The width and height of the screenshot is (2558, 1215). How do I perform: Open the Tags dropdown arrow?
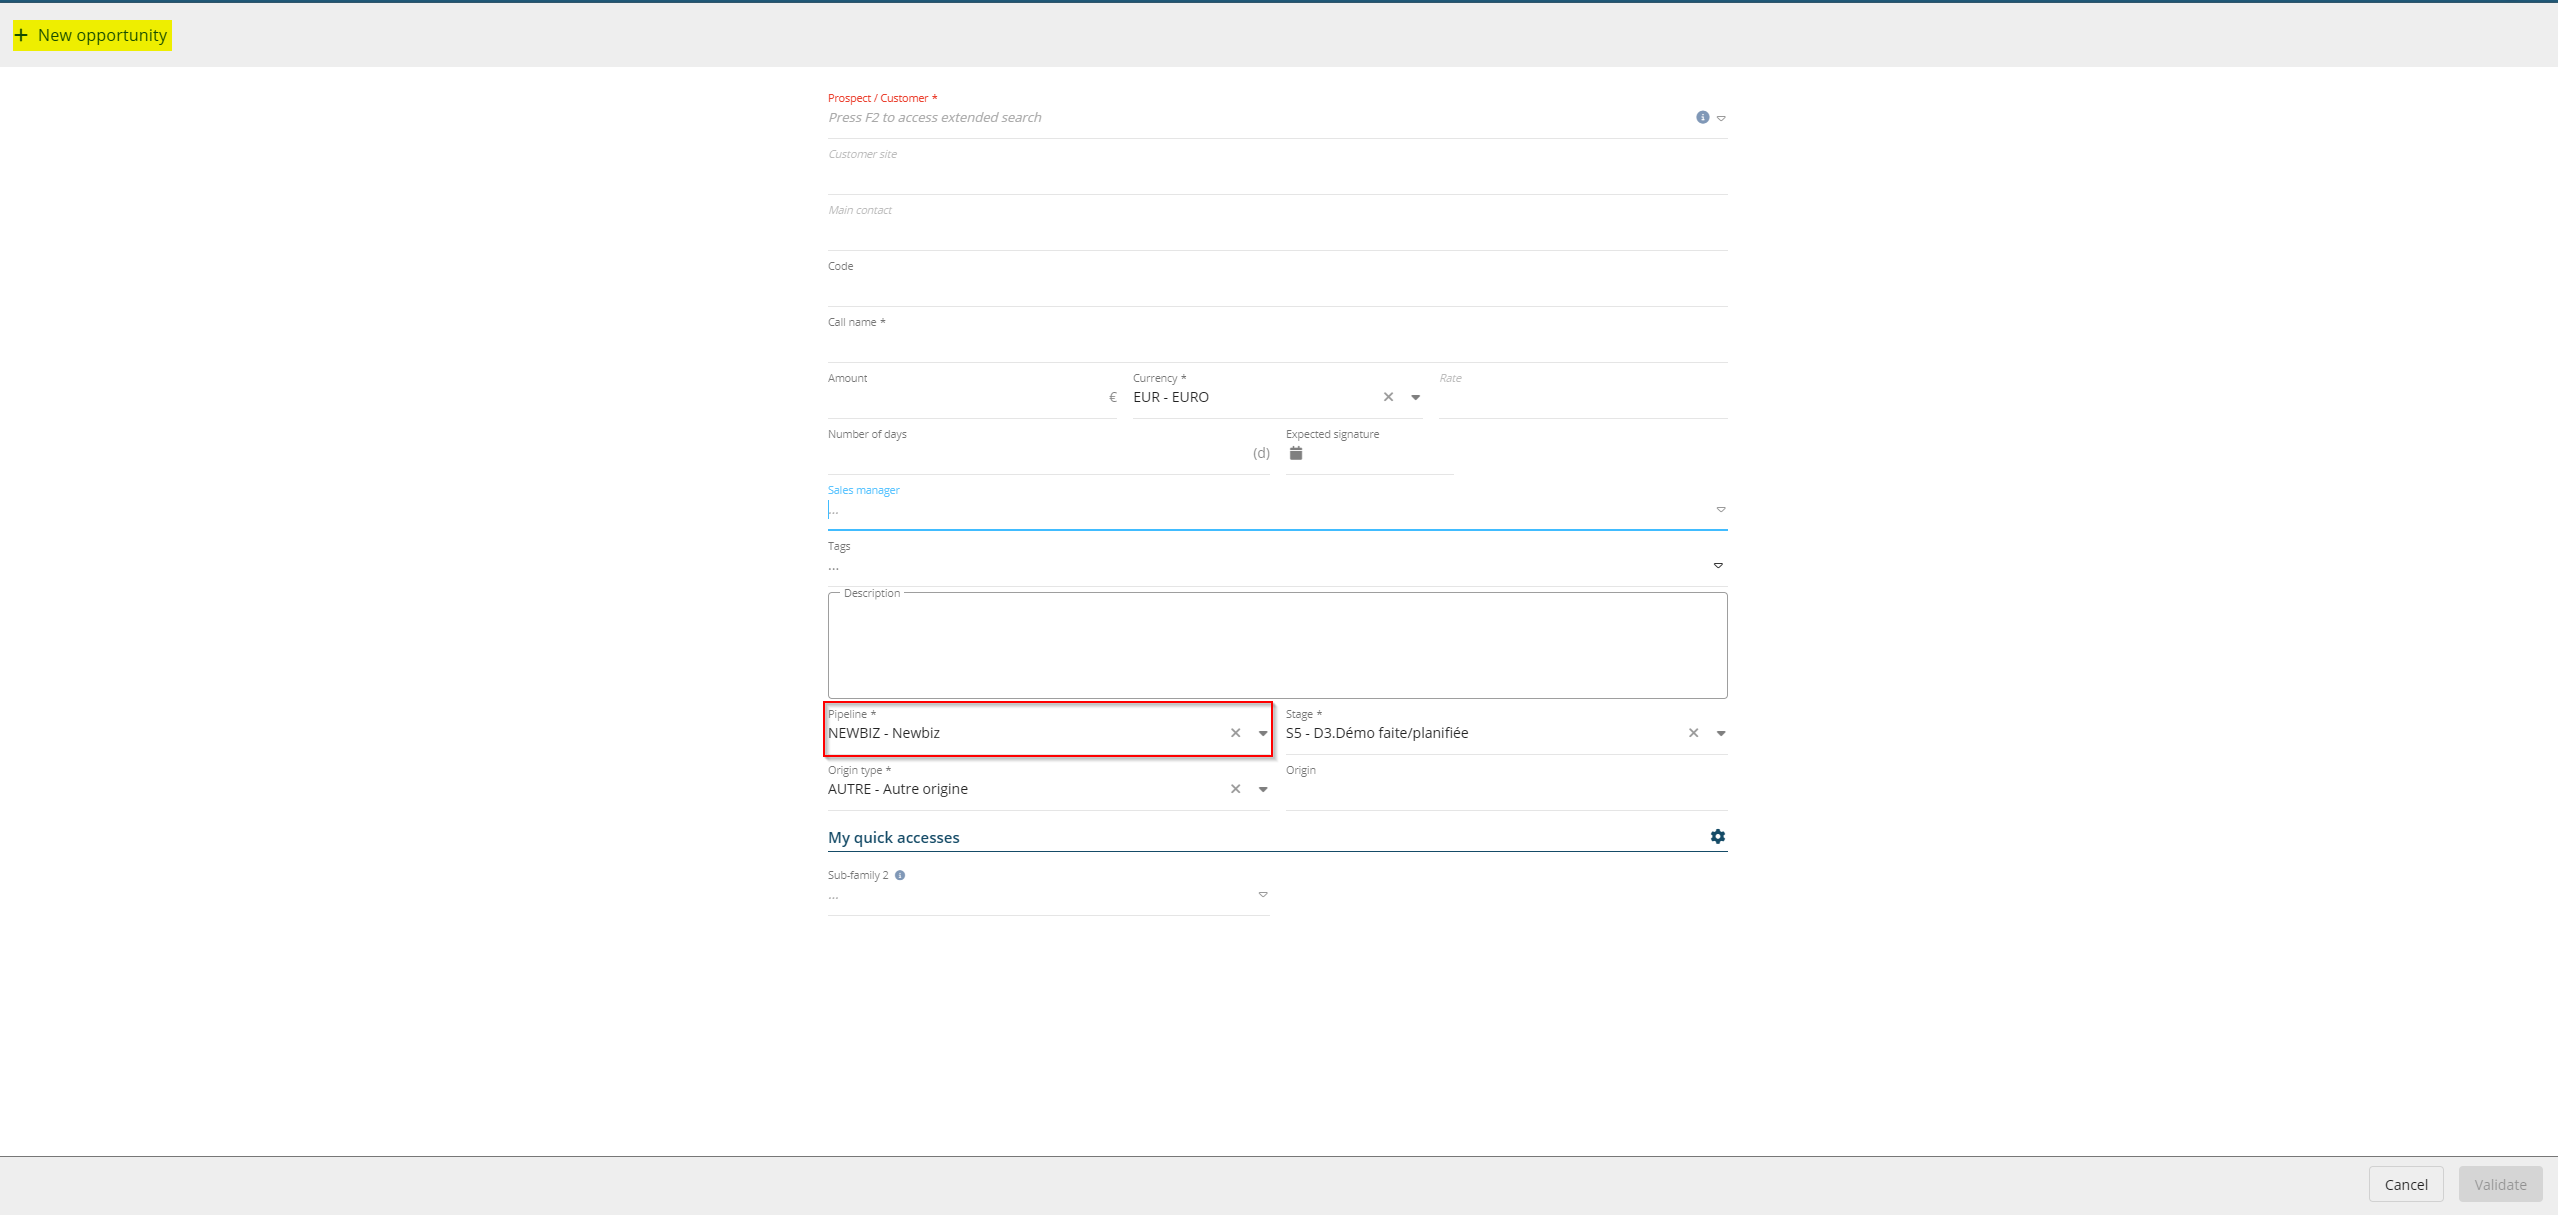[1718, 566]
